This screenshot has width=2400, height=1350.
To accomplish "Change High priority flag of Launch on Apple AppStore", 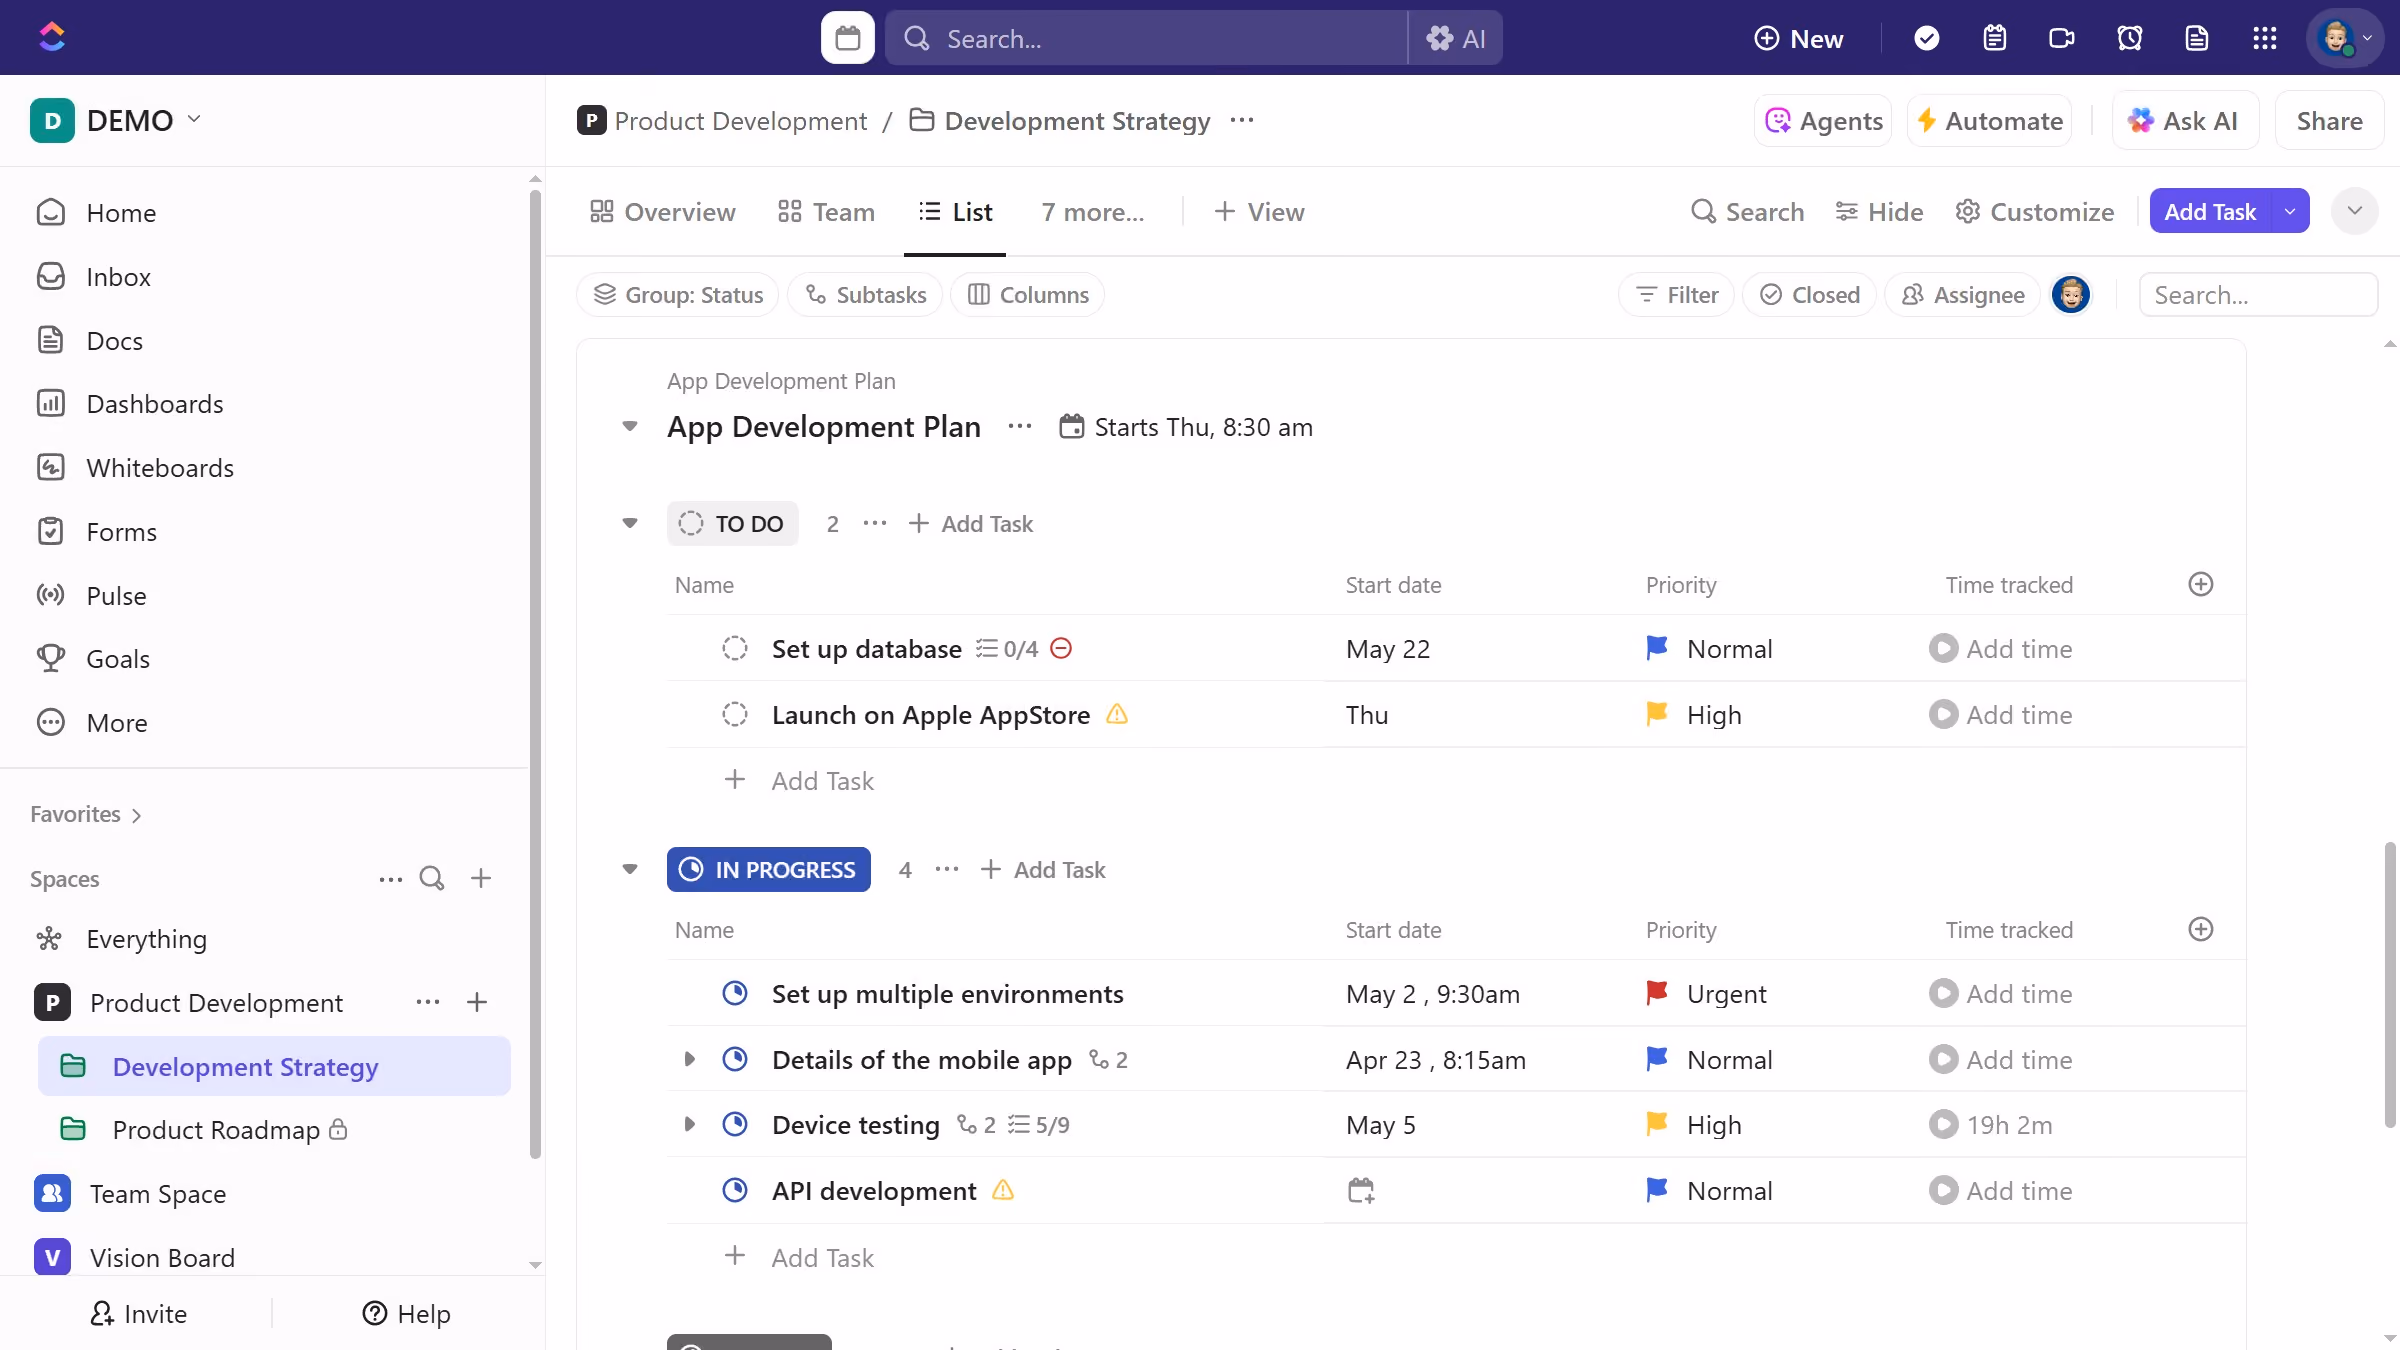I will [1656, 713].
